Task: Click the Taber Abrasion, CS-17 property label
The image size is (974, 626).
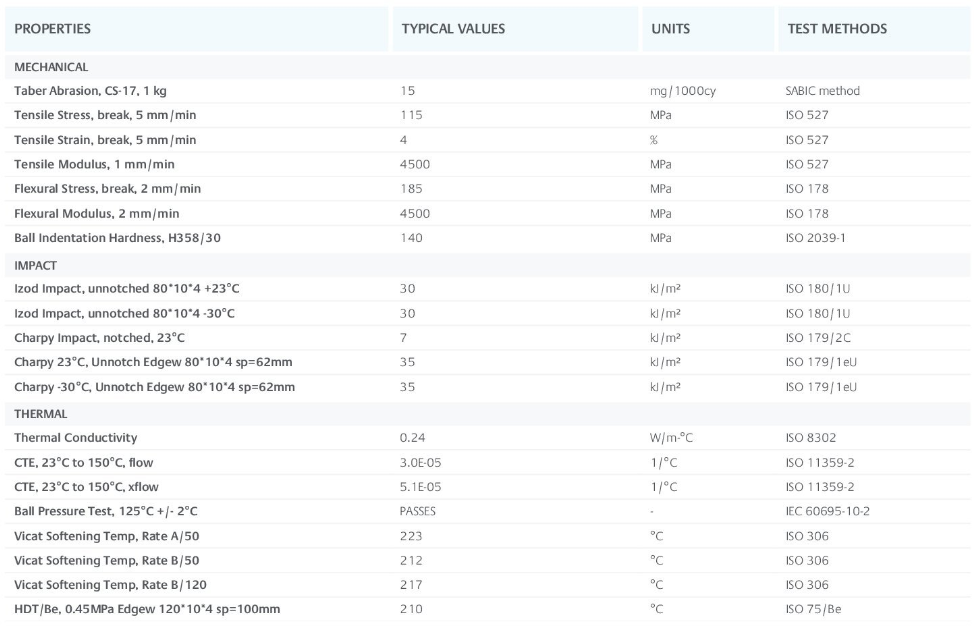Action: click(88, 91)
